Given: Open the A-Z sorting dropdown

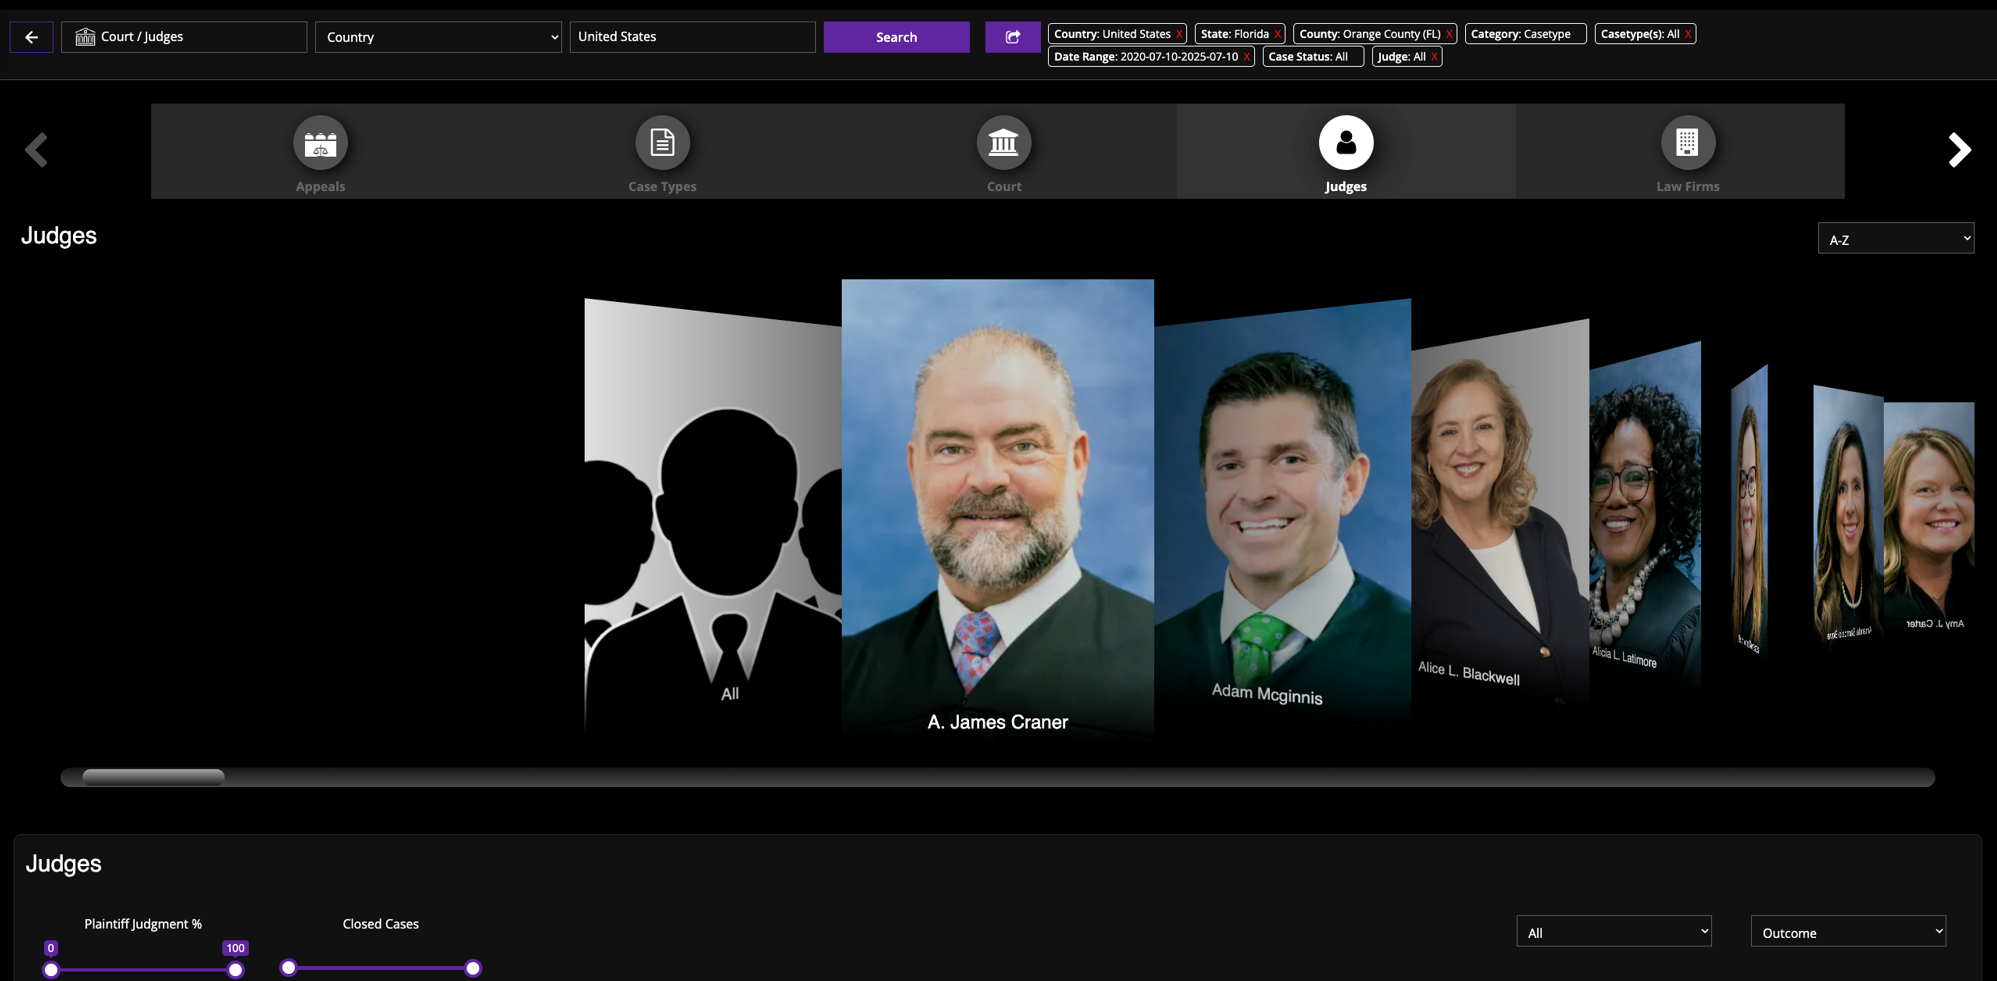Looking at the screenshot, I should [x=1895, y=238].
